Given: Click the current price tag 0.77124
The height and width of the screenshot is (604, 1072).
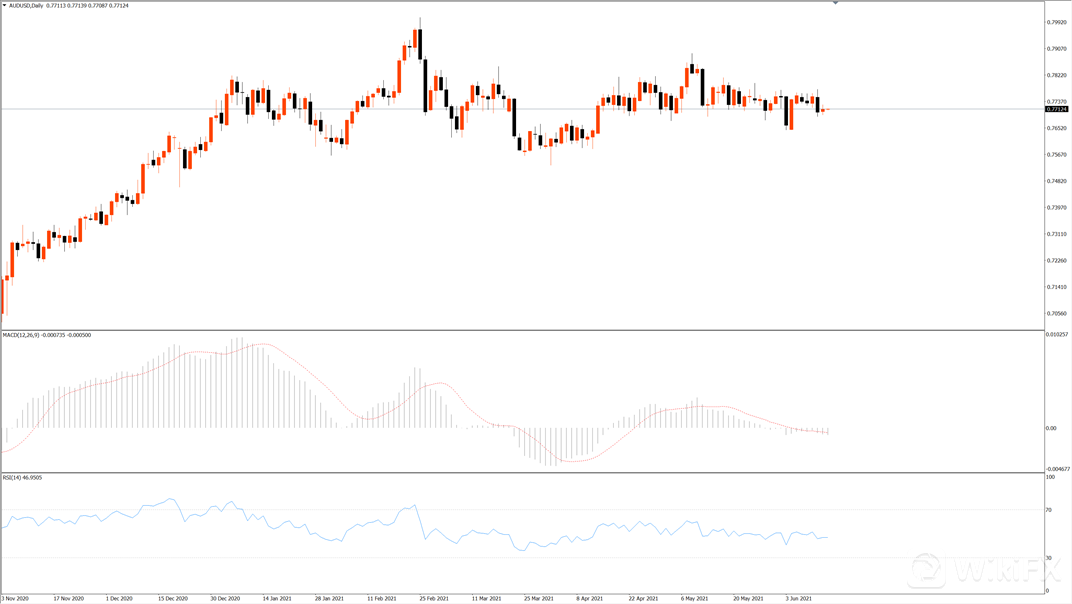Looking at the screenshot, I should tap(1054, 109).
